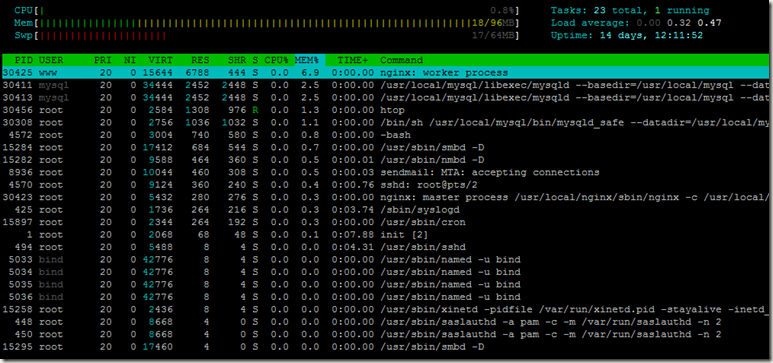Select the /usr/sbin/sshd row PID 494
The width and height of the screenshot is (773, 363).
click(386, 247)
